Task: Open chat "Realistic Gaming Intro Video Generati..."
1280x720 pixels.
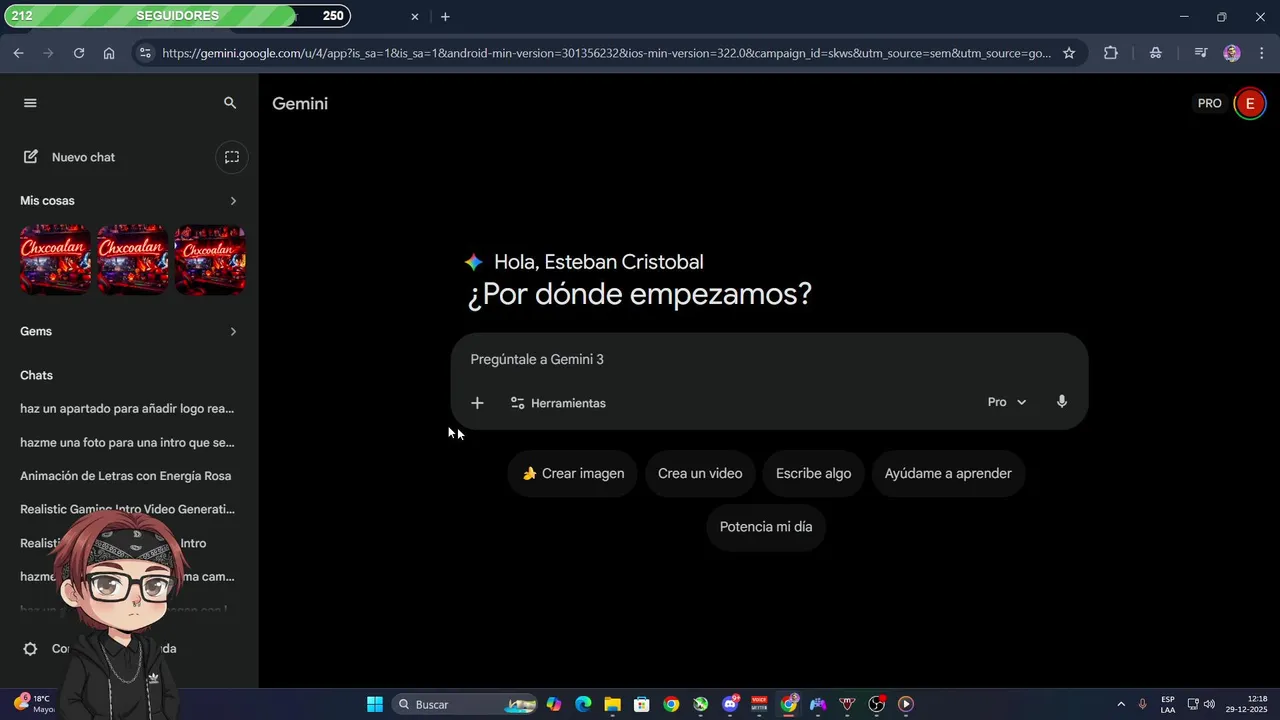Action: [127, 509]
